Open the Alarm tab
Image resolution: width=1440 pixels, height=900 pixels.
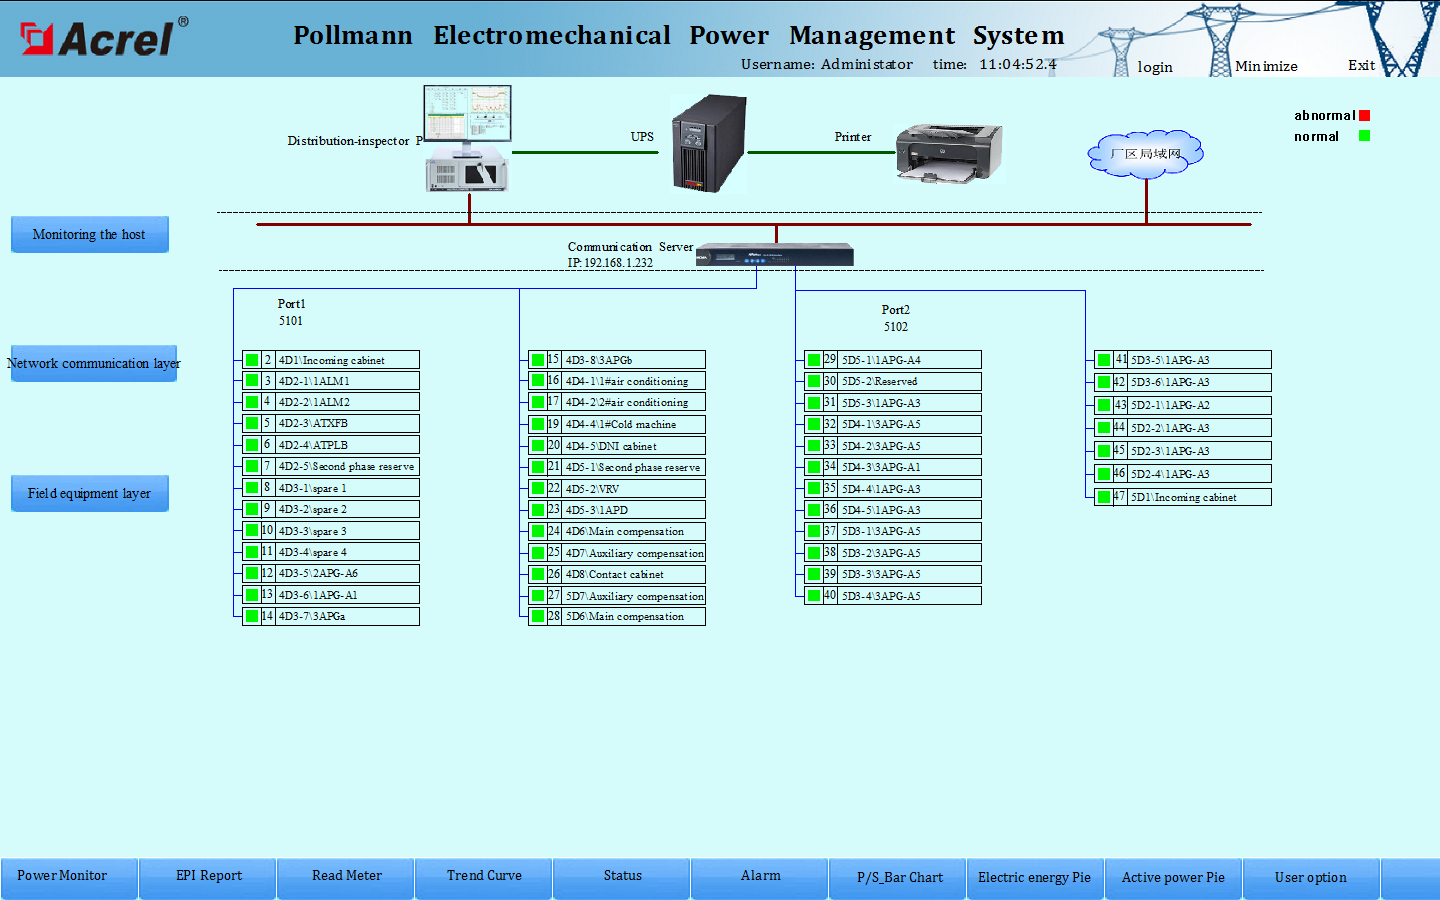pos(760,877)
